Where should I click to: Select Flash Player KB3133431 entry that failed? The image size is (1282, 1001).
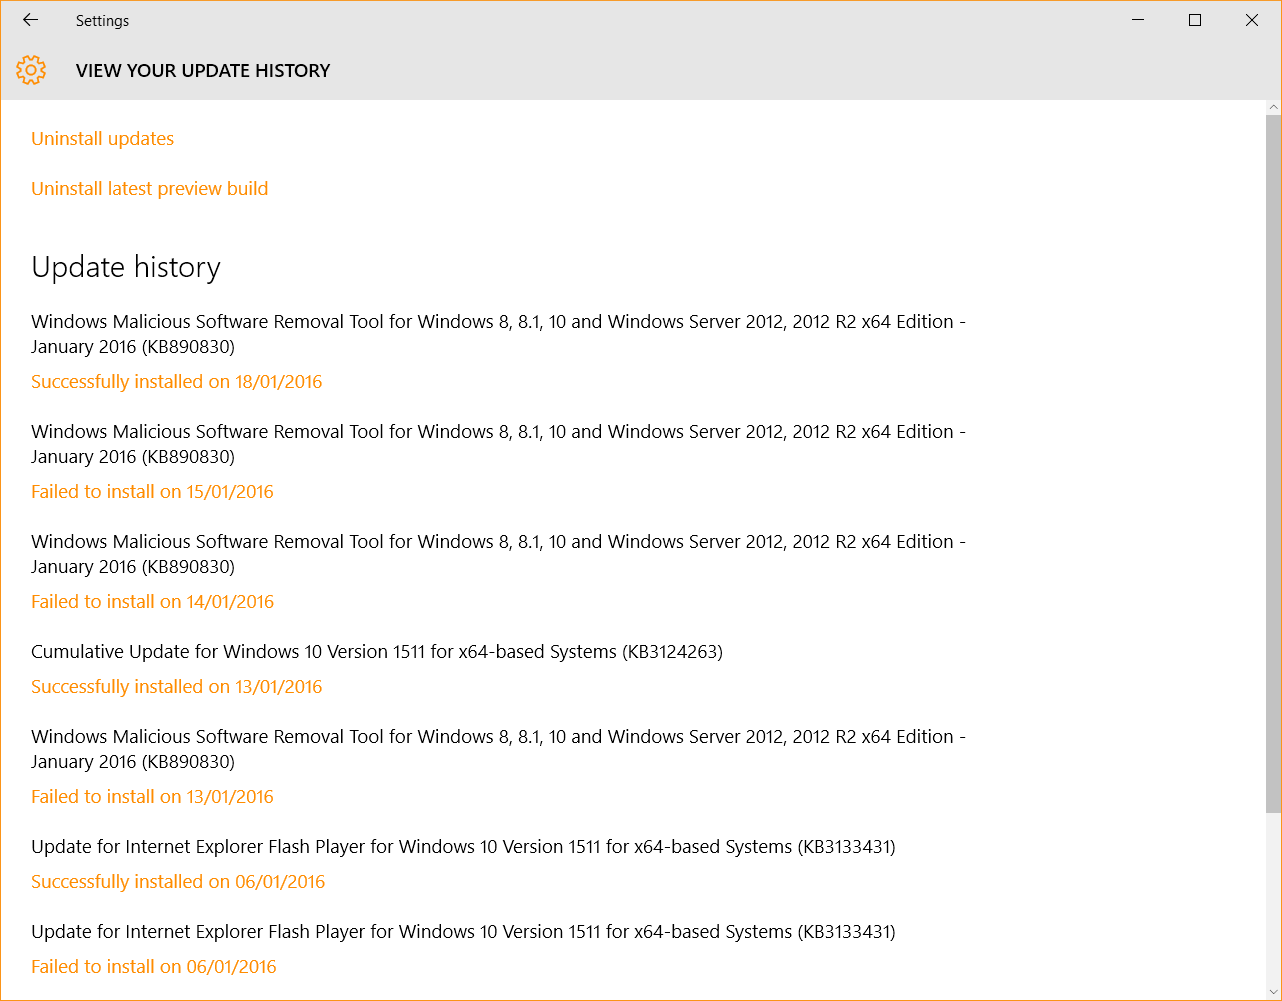(463, 932)
